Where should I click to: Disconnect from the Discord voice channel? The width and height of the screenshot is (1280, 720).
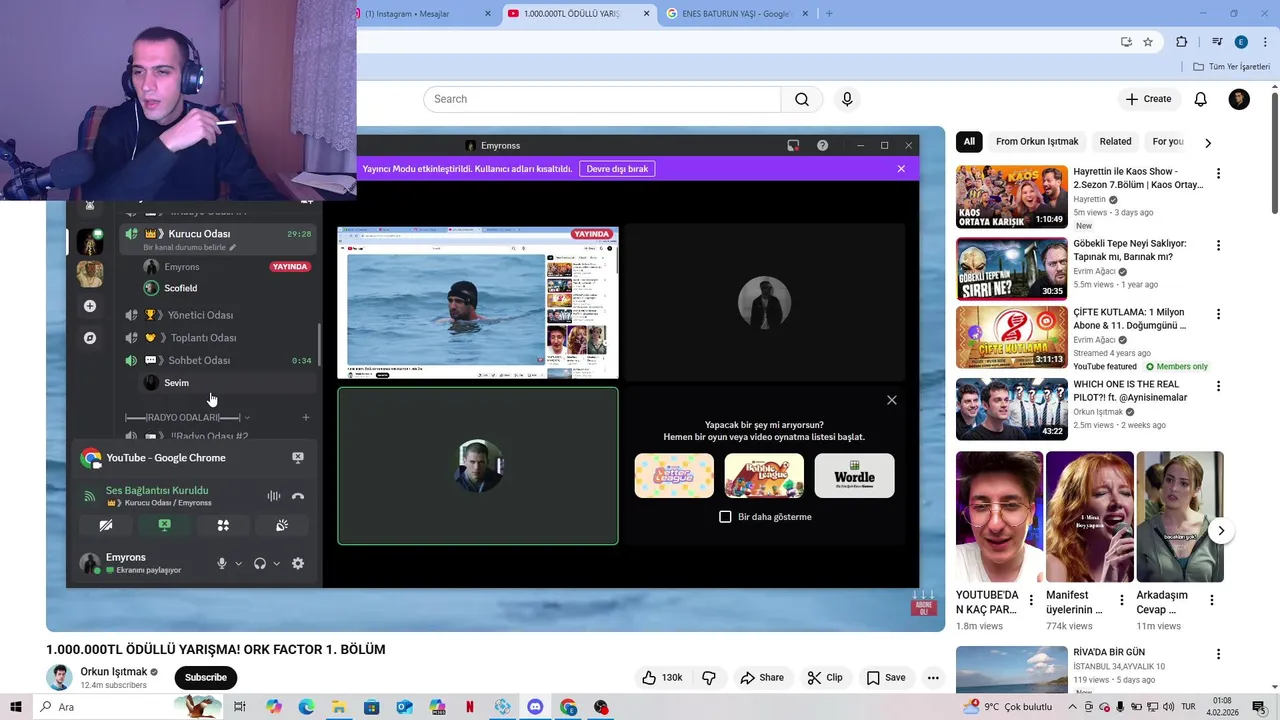click(x=297, y=496)
